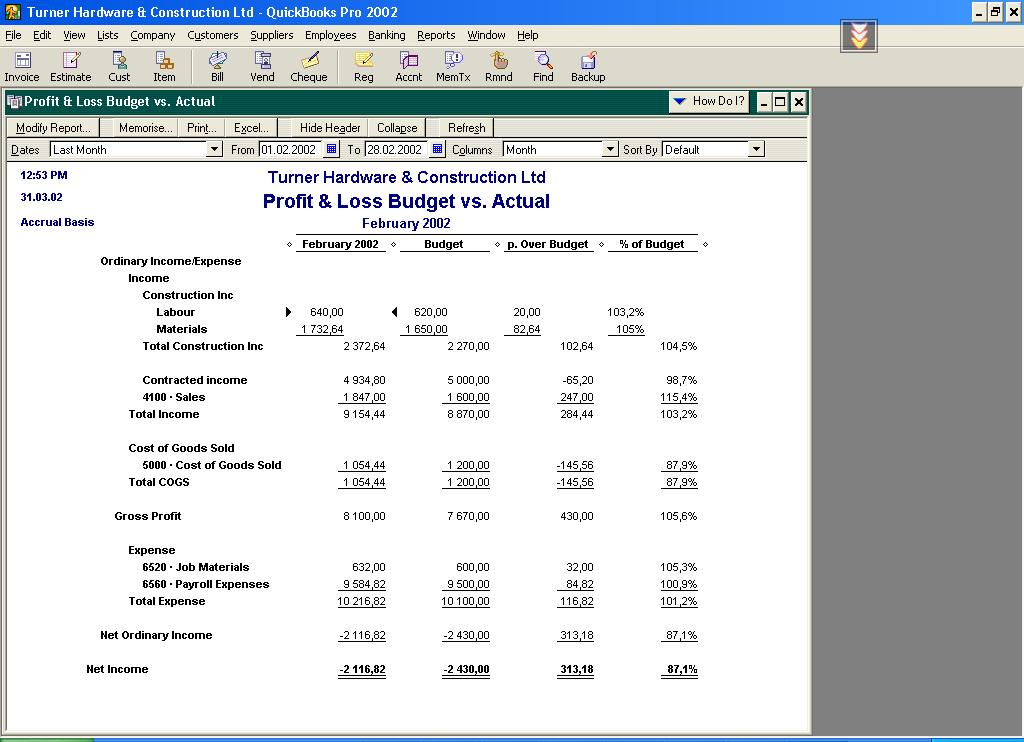Image resolution: width=1024 pixels, height=742 pixels.
Task: Open the Reports menu
Action: point(436,35)
